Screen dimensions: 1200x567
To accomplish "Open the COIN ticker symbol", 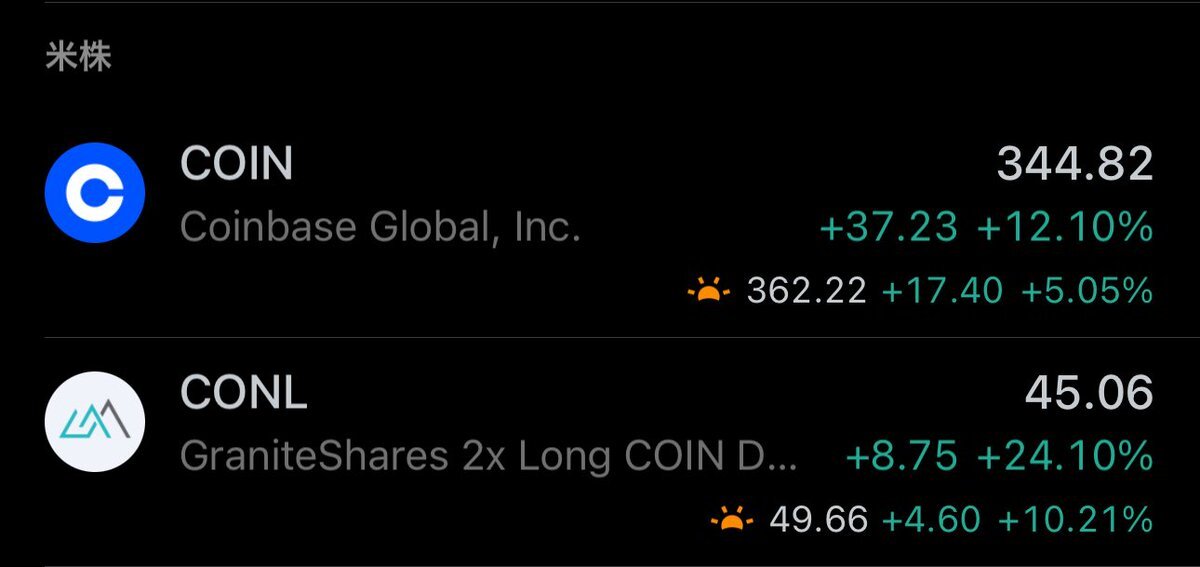I will click(x=237, y=164).
